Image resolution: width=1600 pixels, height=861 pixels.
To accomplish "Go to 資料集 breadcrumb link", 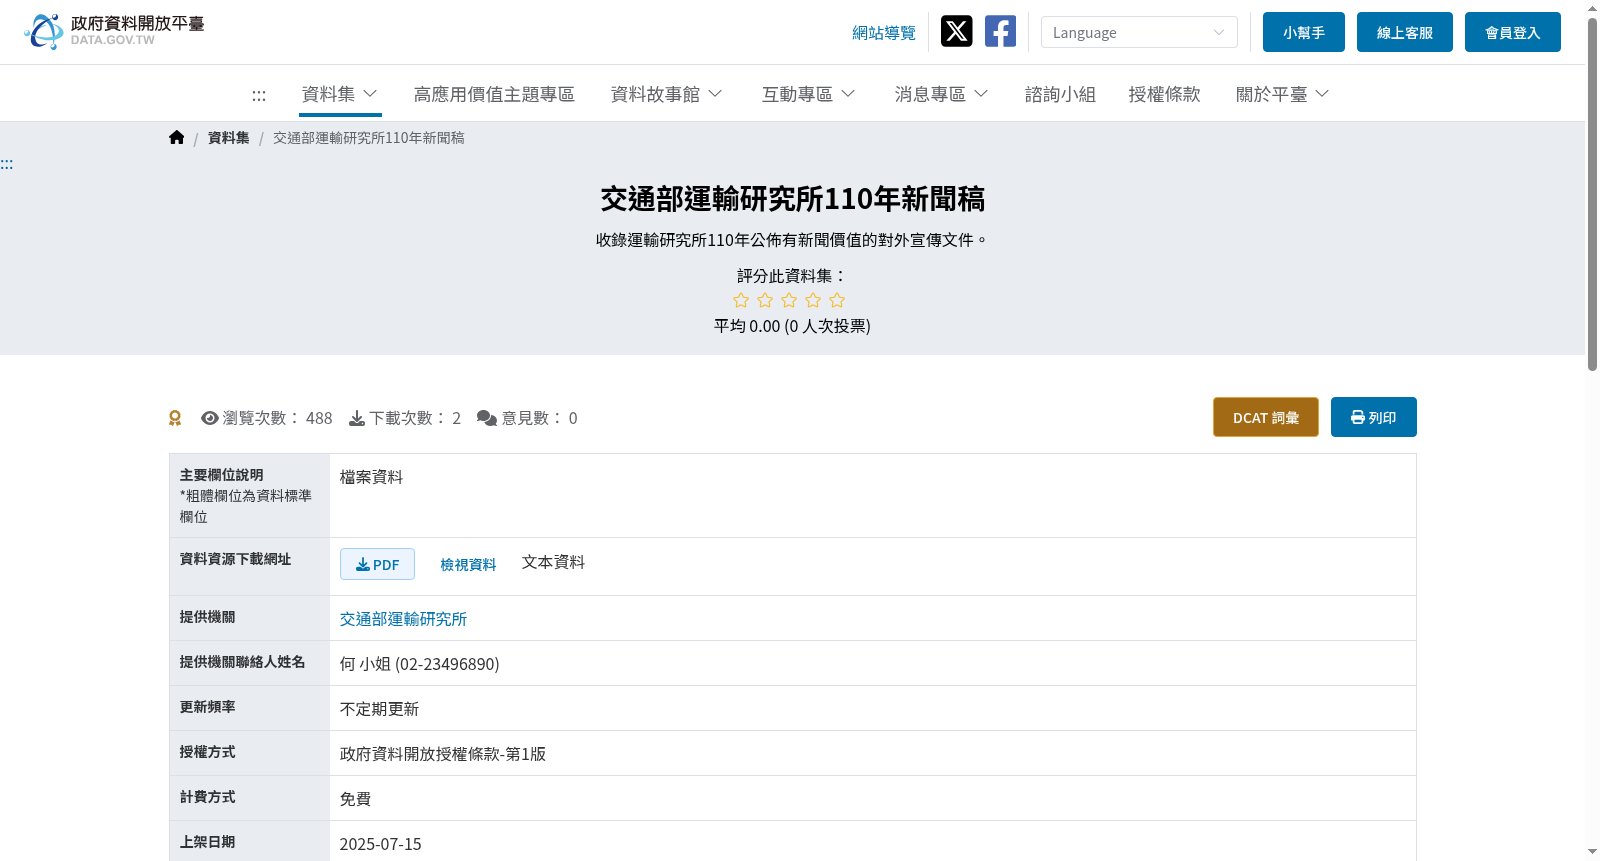I will 229,138.
